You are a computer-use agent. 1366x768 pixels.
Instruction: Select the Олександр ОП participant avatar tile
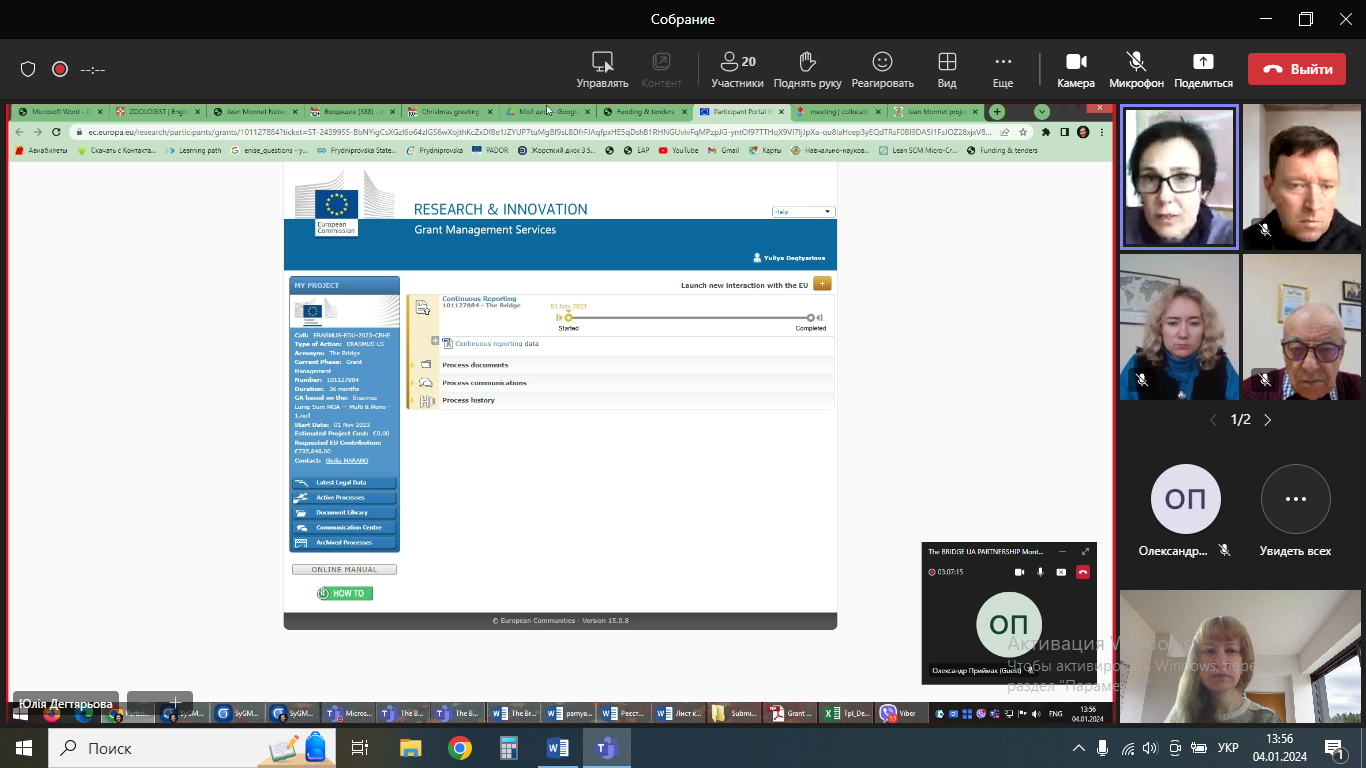(1185, 499)
